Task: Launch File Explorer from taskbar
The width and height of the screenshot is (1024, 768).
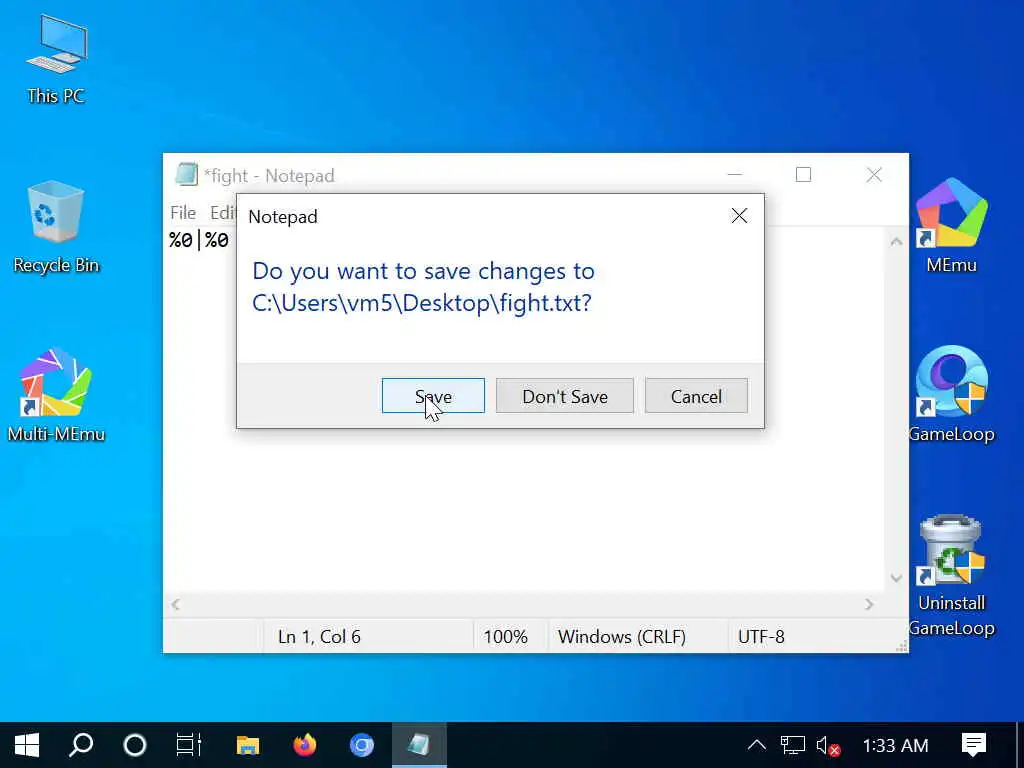Action: pyautogui.click(x=248, y=745)
